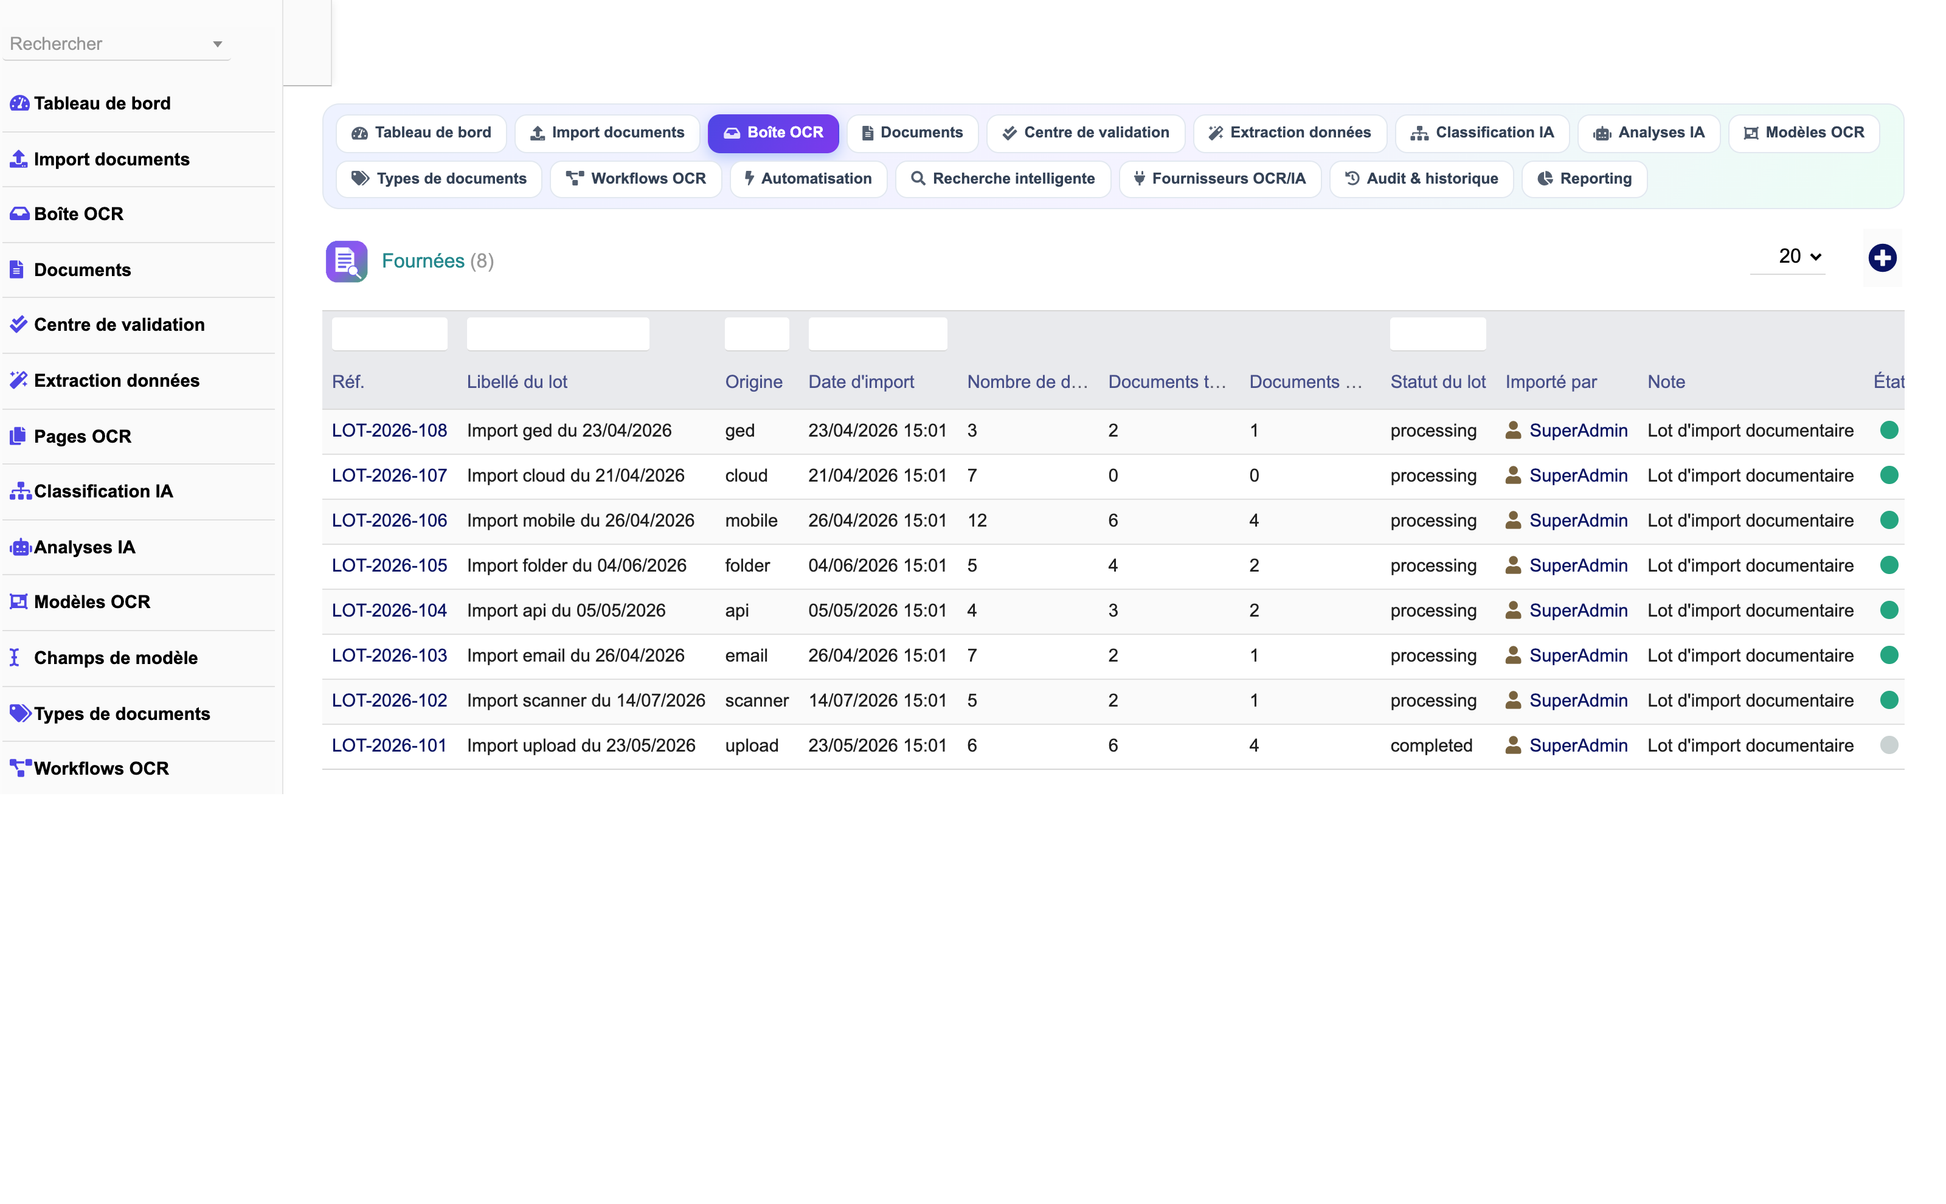Open the Rechercher dropdown arrow
1946x1204 pixels.
pyautogui.click(x=217, y=44)
